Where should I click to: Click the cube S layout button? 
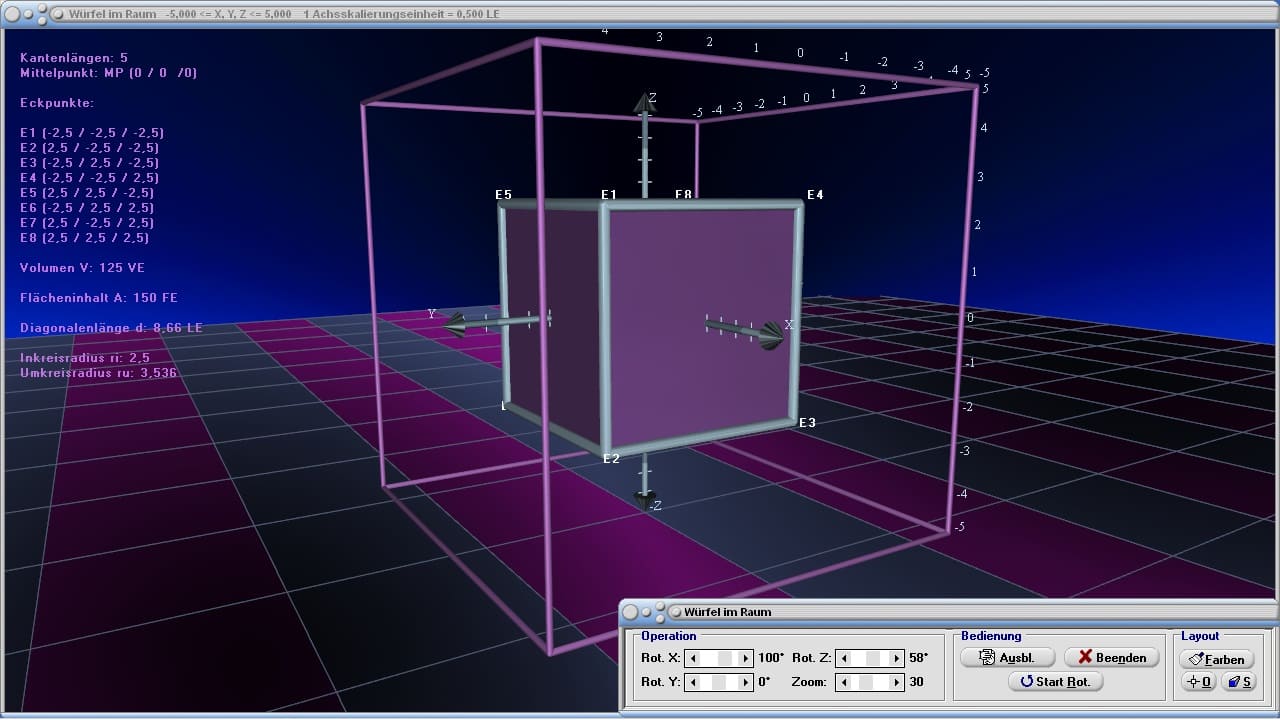pos(1238,682)
